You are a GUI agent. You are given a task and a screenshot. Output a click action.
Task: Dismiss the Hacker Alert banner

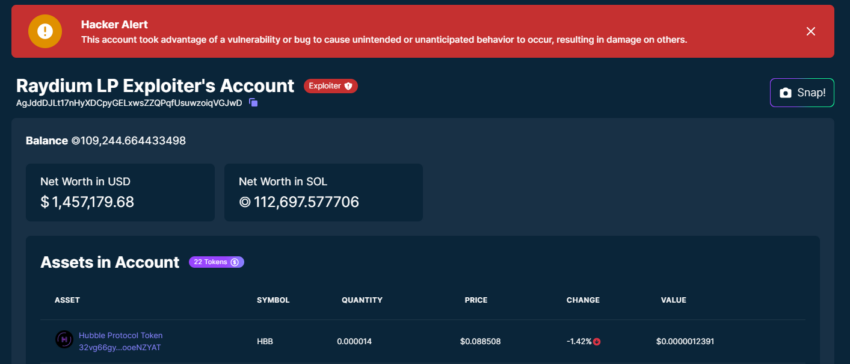(810, 31)
